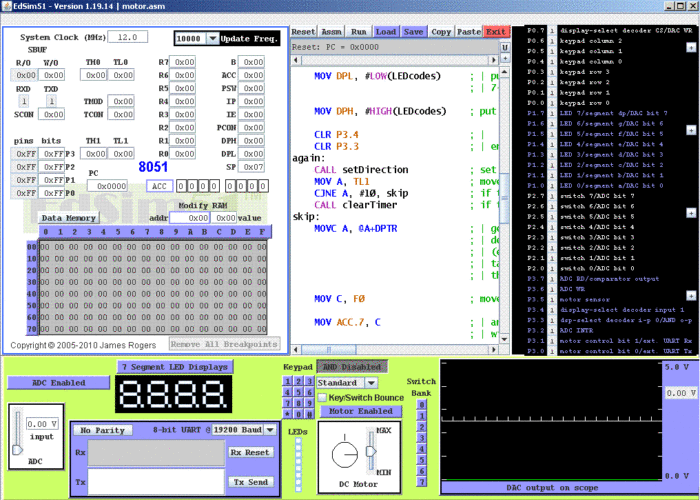Toggle the ADC Enabled button
Viewport: 700px width, 500px height.
[x=58, y=383]
